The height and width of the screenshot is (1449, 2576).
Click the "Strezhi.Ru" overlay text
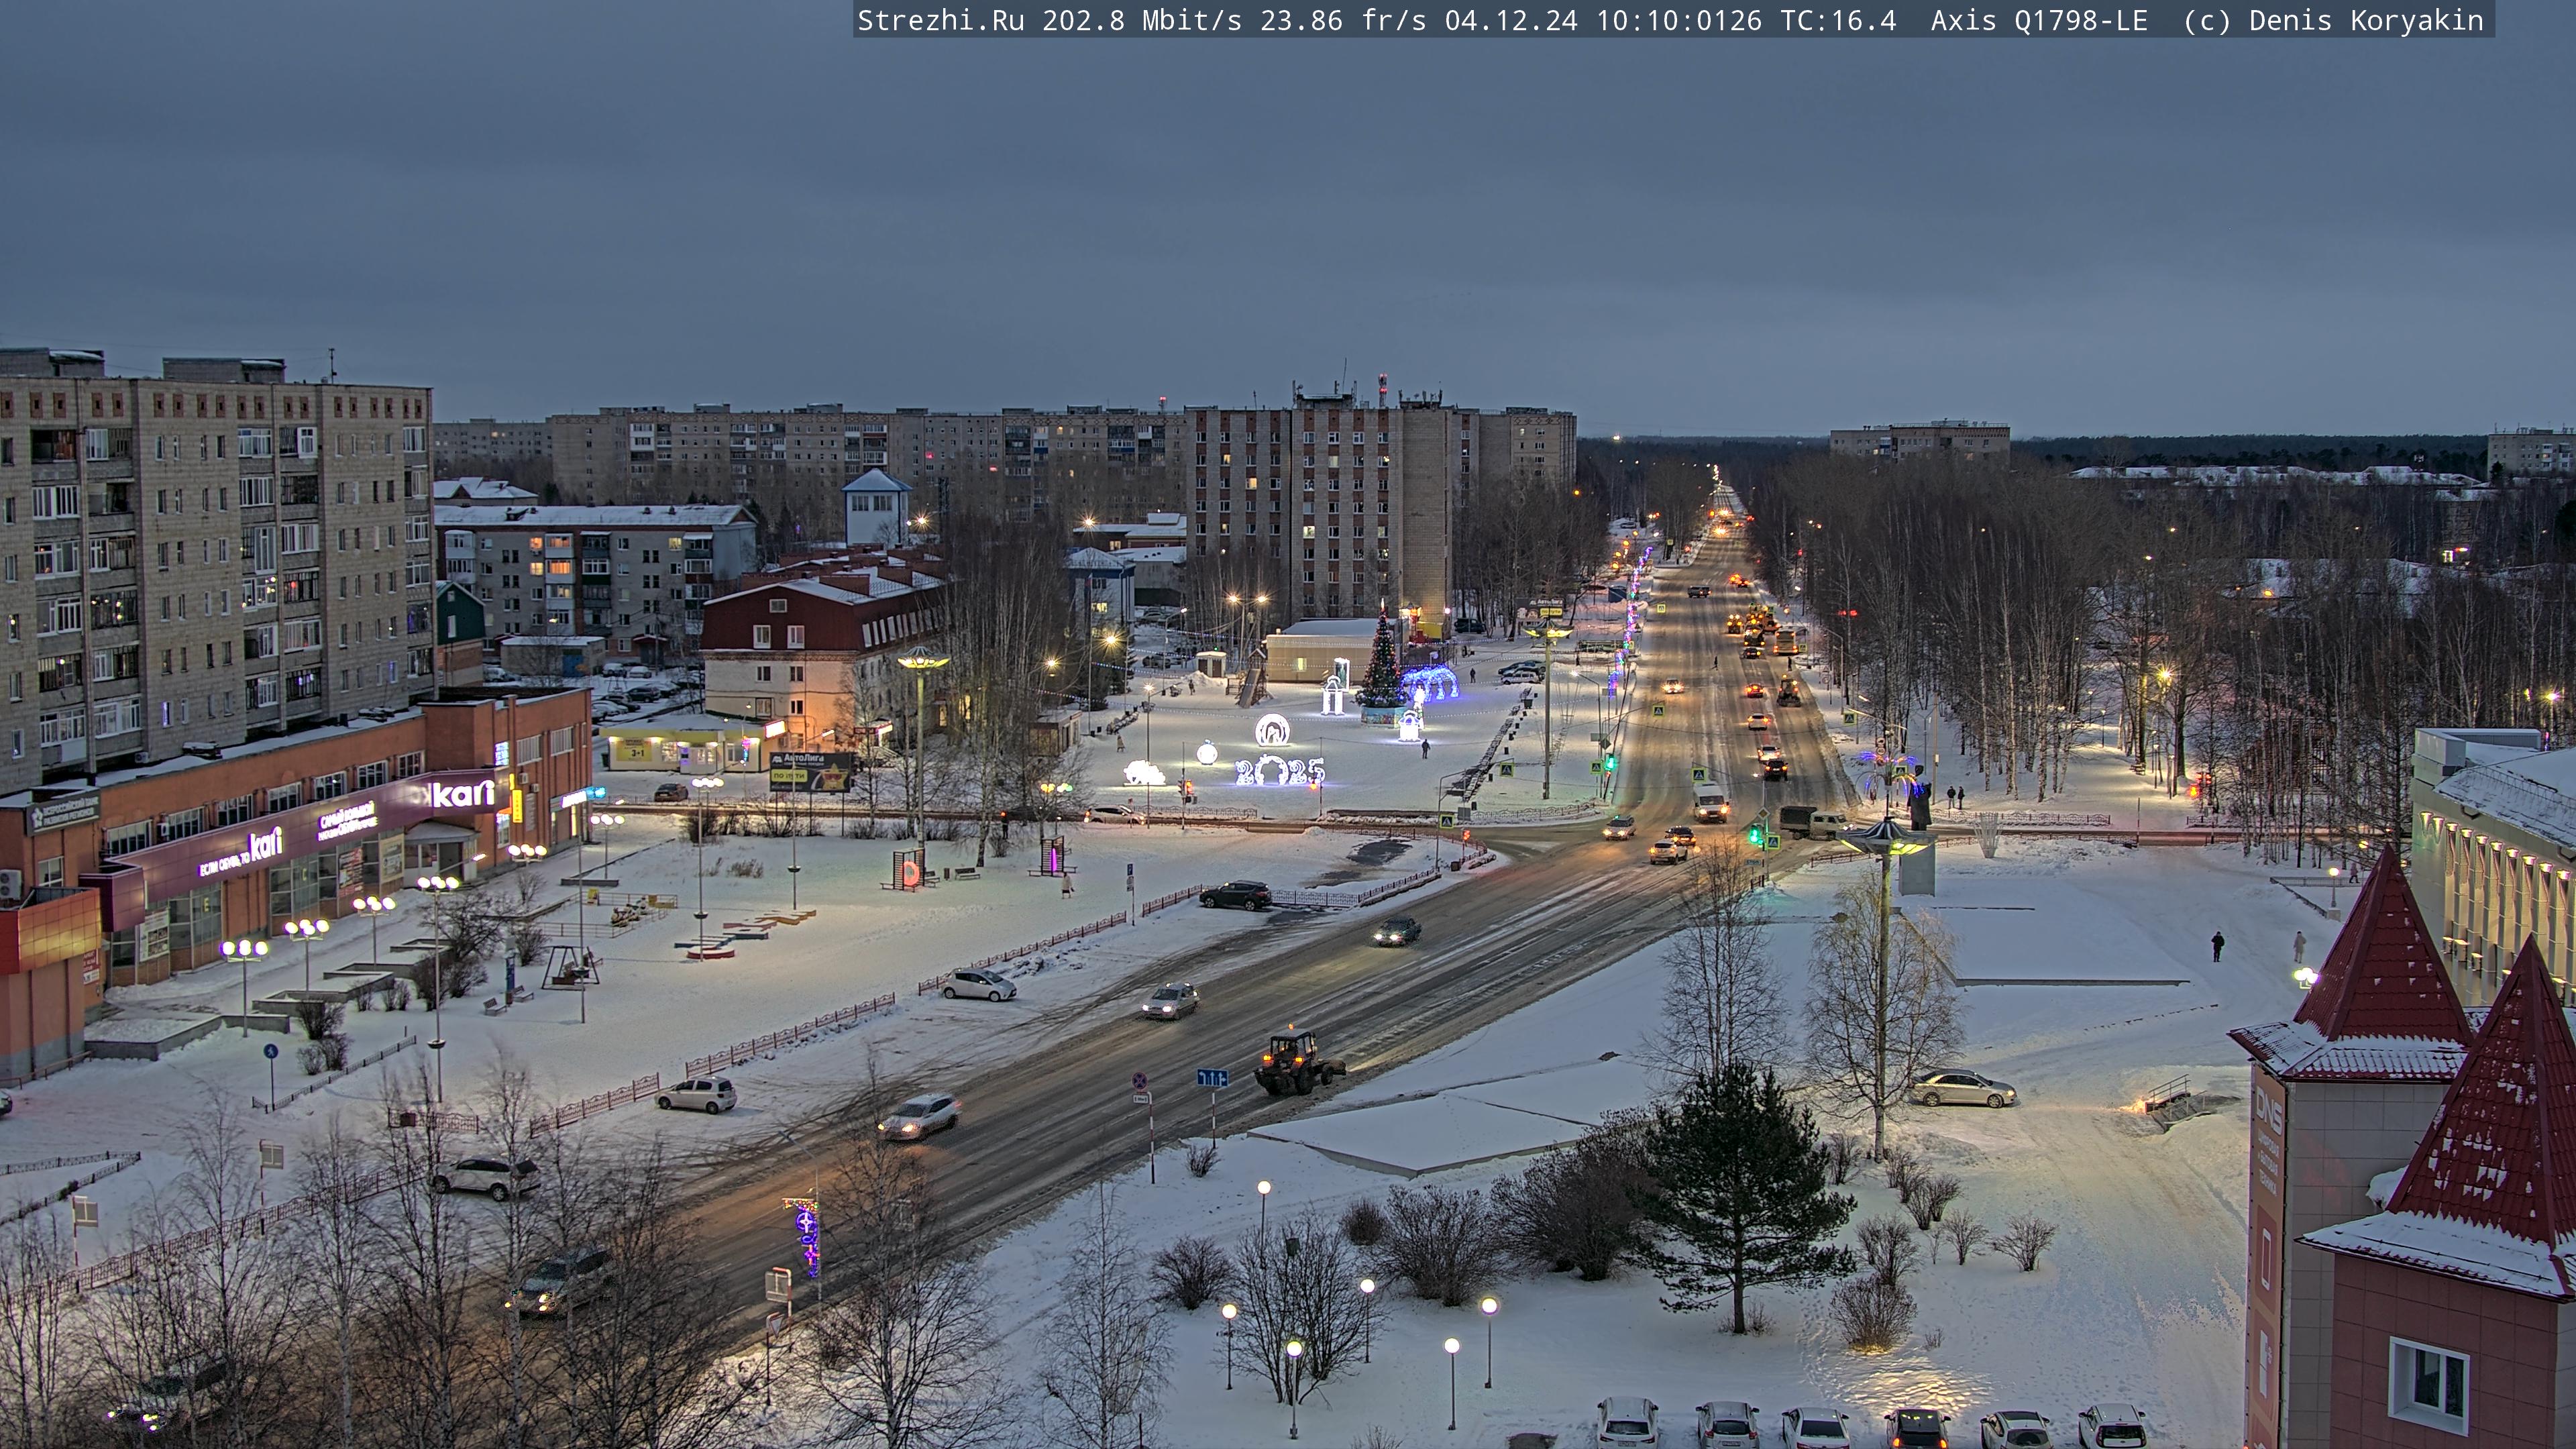[941, 21]
